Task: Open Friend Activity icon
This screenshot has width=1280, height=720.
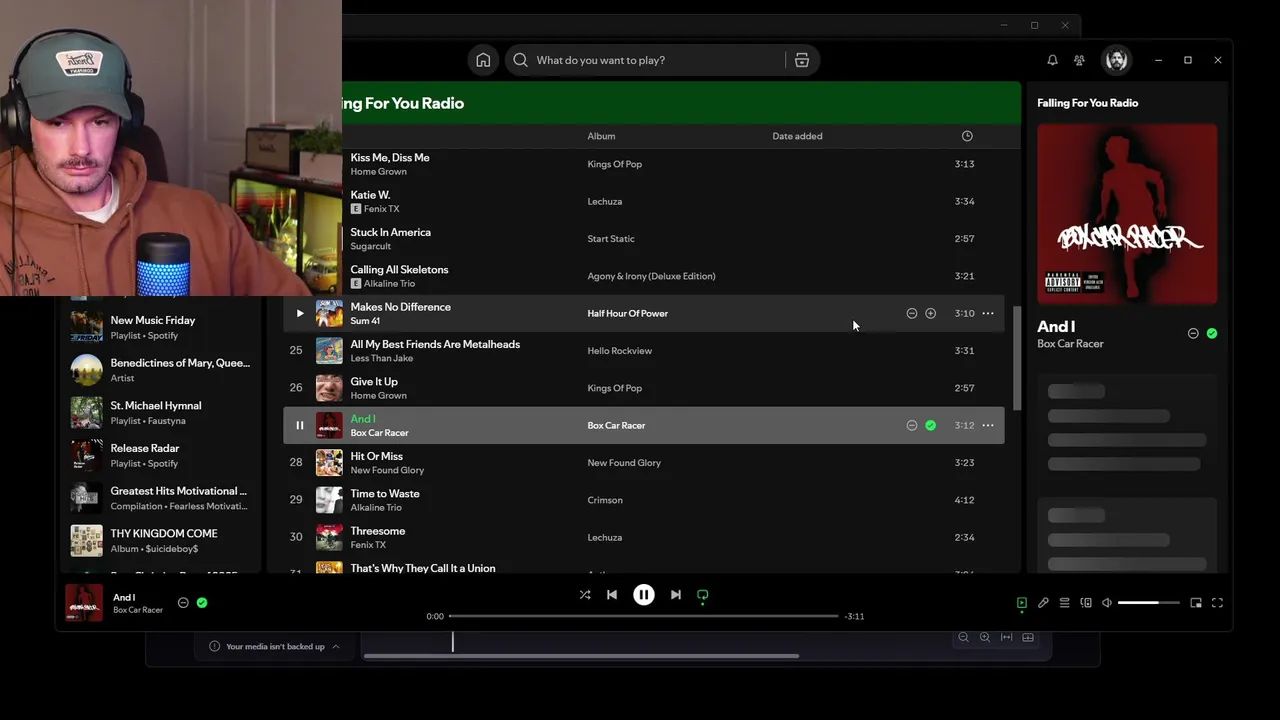Action: (x=1079, y=60)
